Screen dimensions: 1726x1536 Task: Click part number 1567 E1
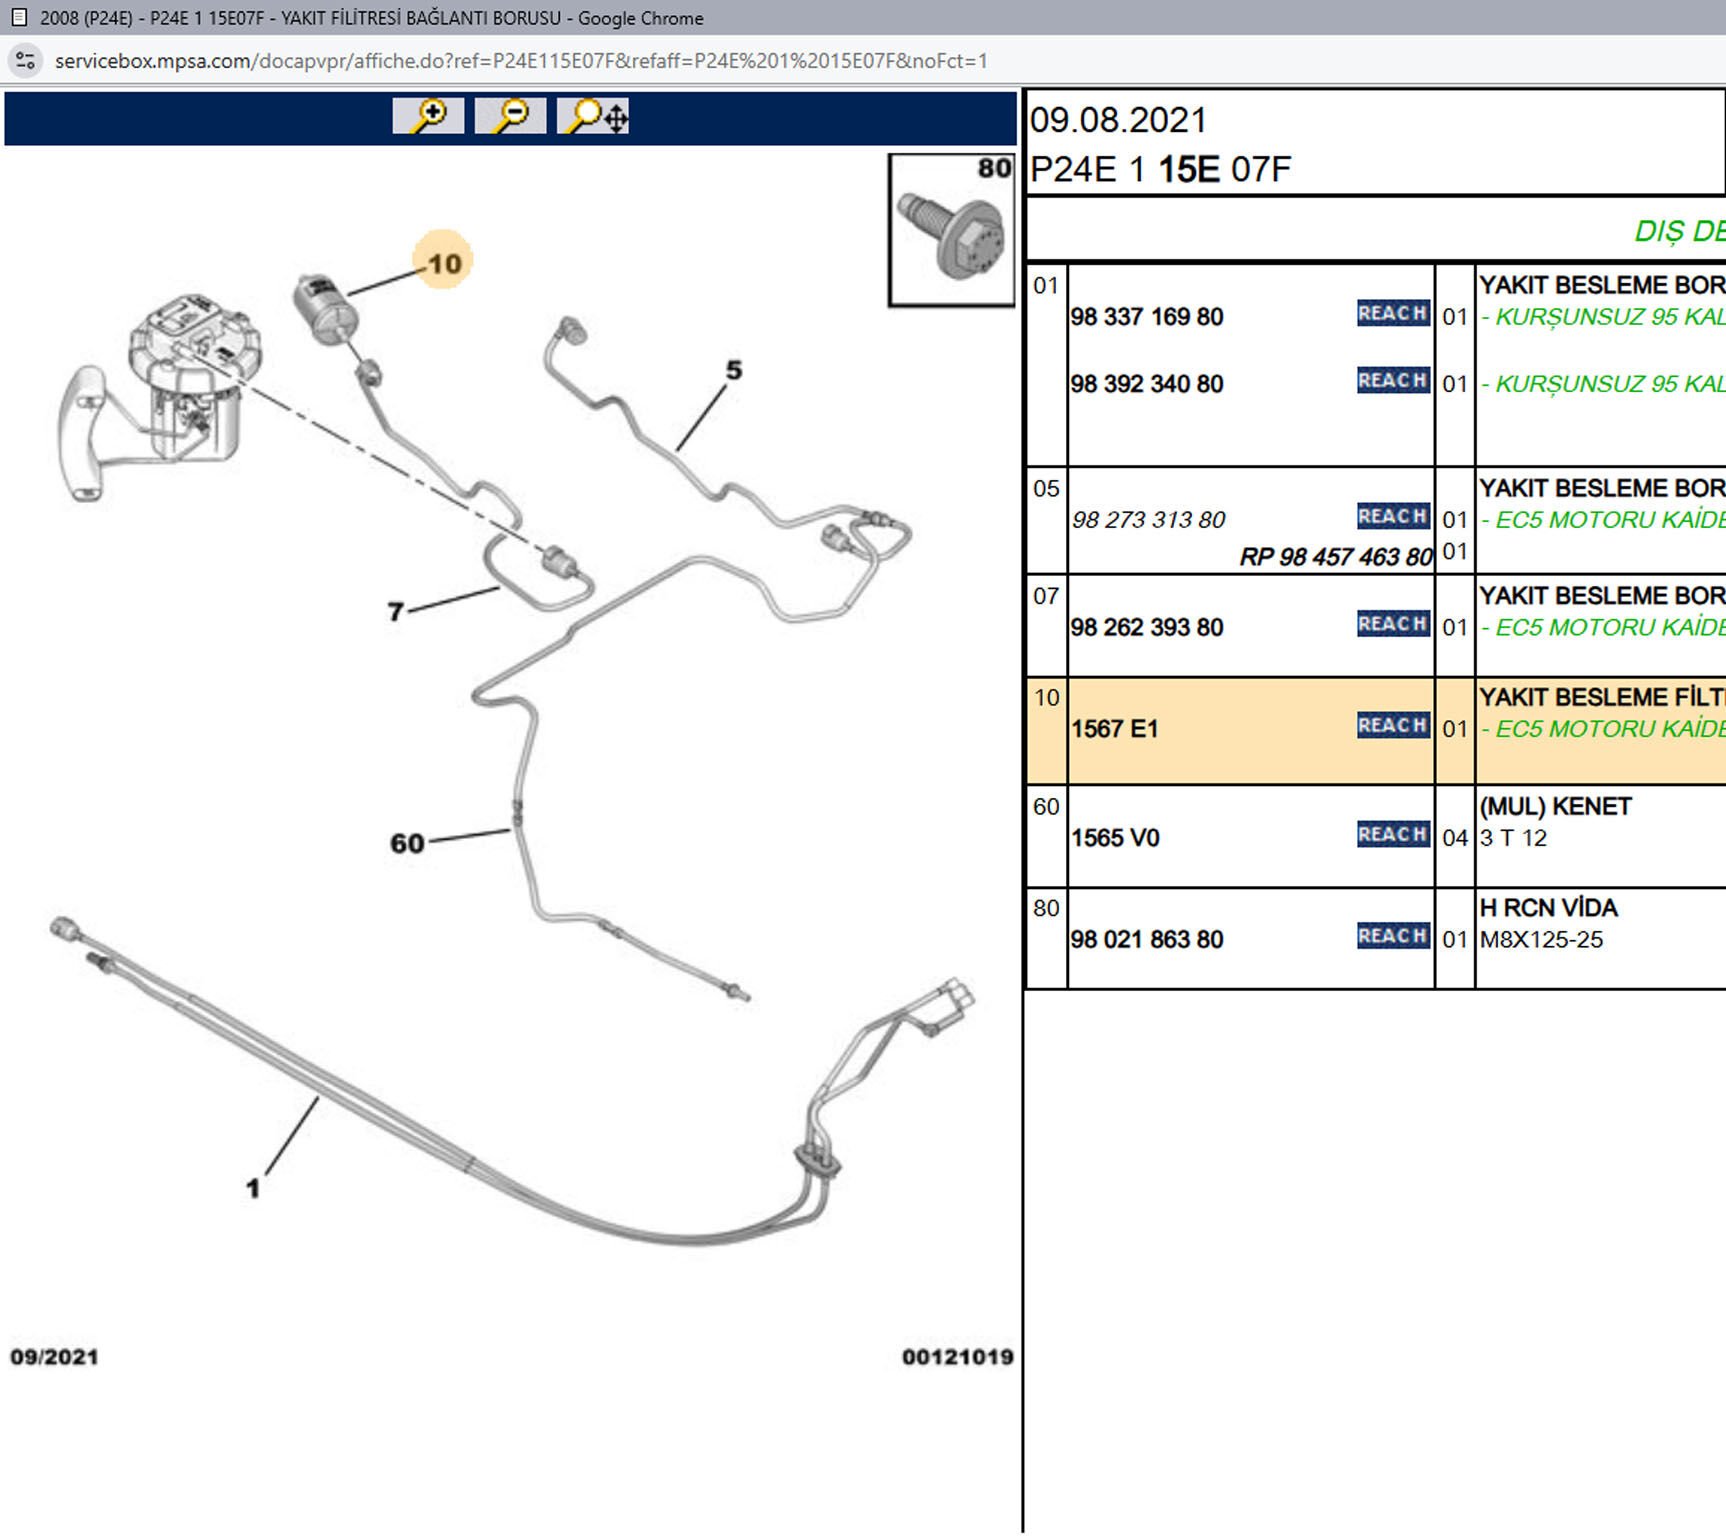point(1114,729)
